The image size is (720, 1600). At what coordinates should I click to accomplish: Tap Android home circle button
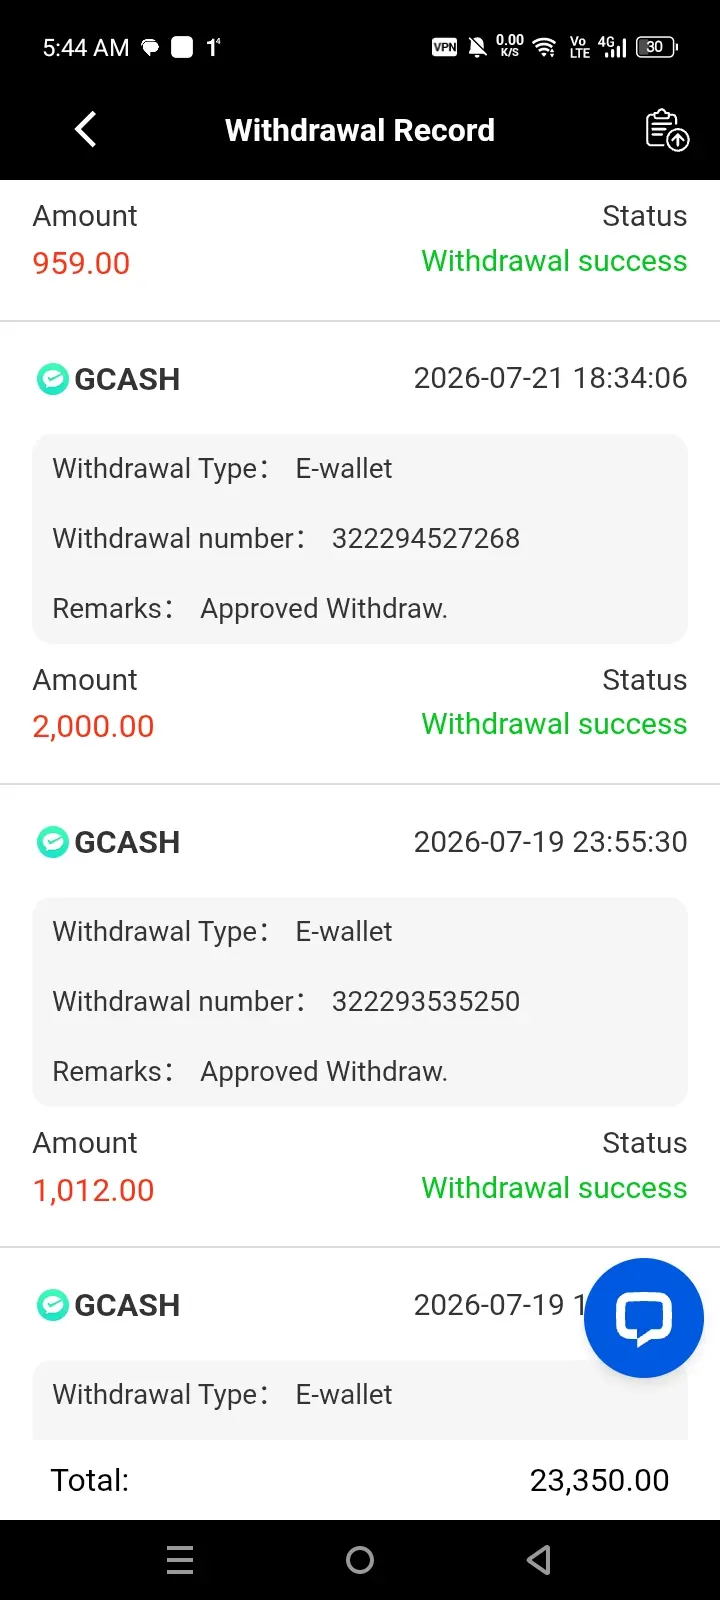[x=360, y=1560]
